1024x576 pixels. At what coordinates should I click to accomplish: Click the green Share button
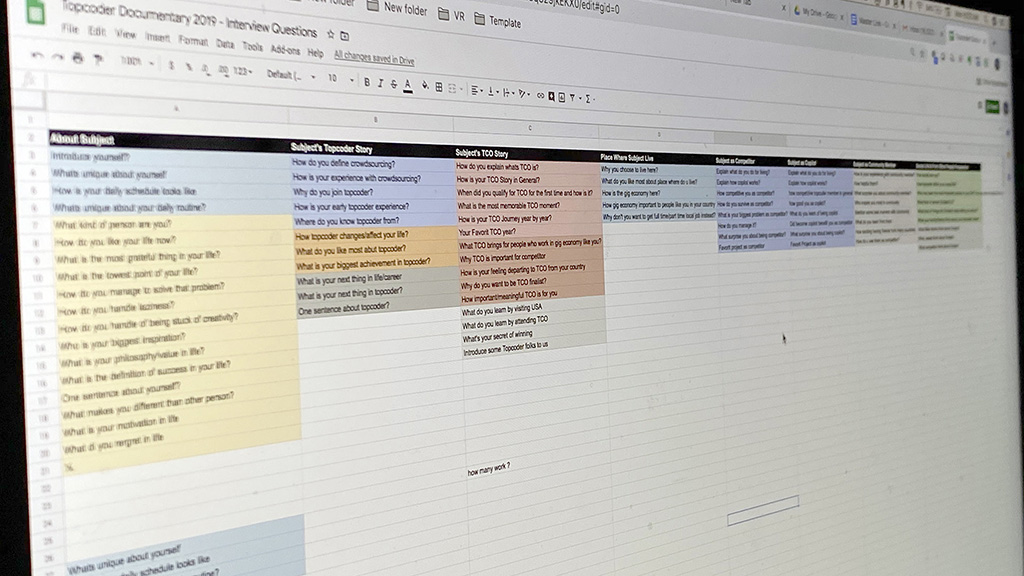coord(993,106)
